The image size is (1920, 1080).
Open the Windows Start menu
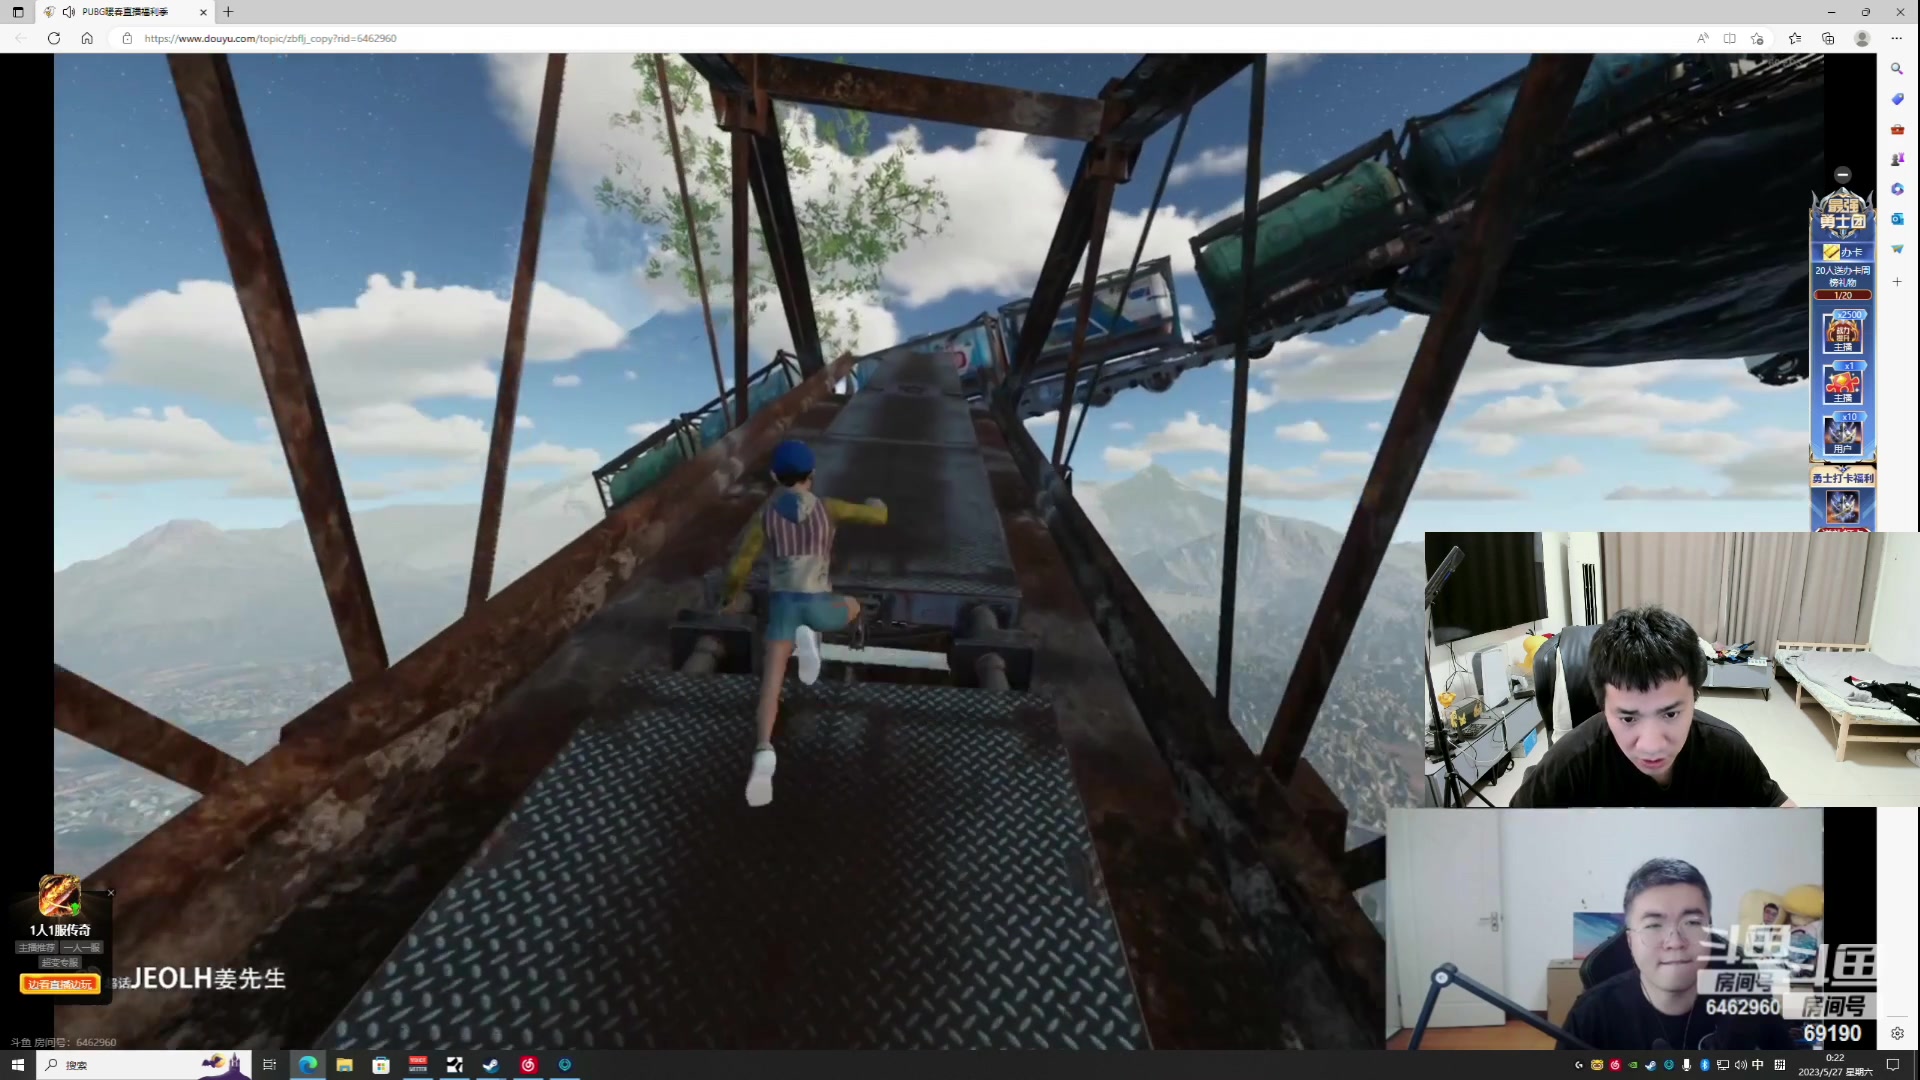coord(17,1065)
